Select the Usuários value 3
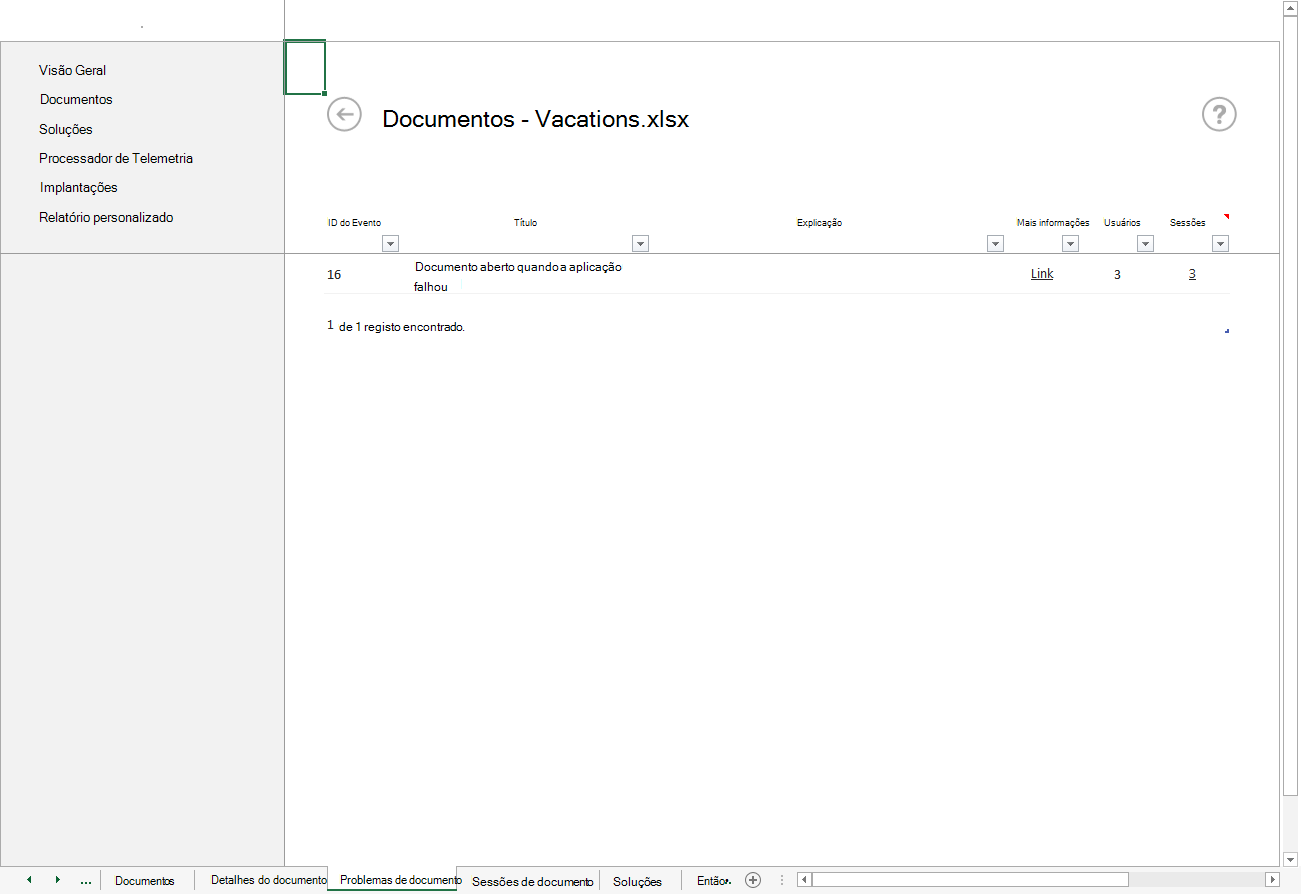The height and width of the screenshot is (894, 1301). point(1117,274)
